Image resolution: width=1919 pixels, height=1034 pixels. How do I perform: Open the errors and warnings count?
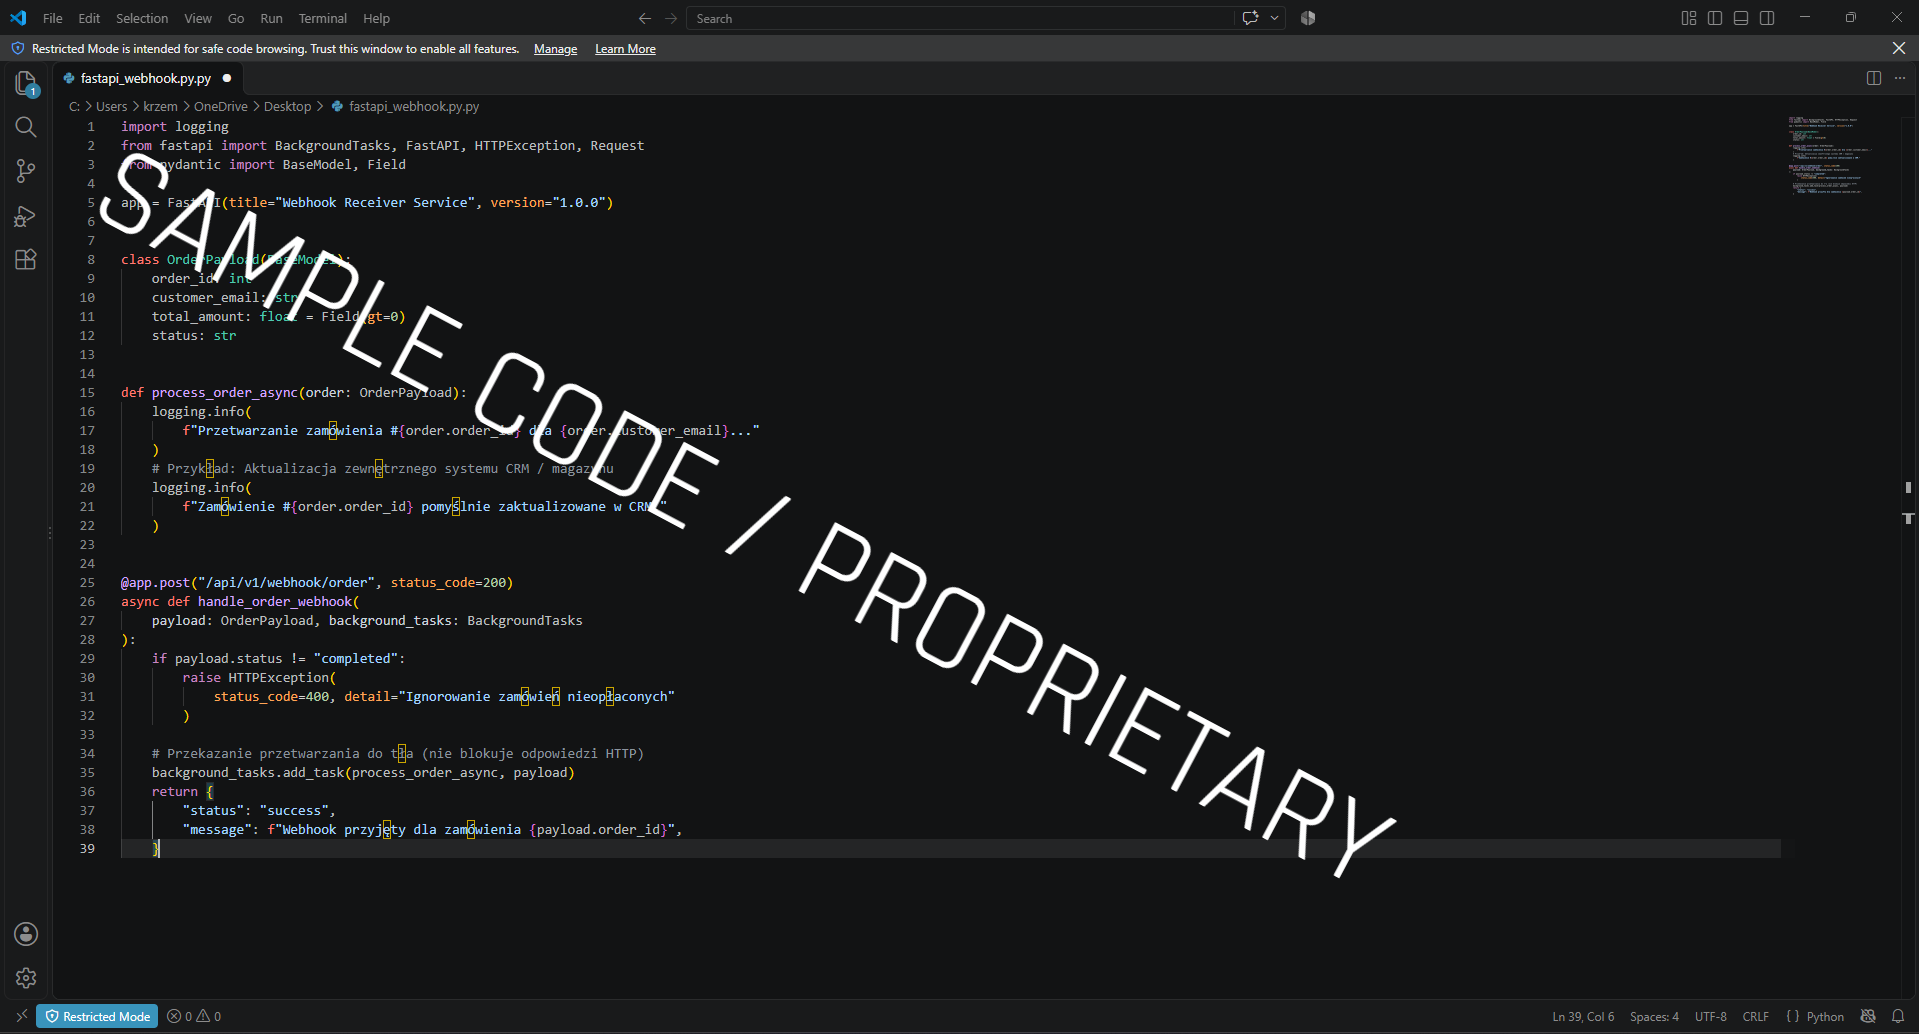[x=194, y=1016]
